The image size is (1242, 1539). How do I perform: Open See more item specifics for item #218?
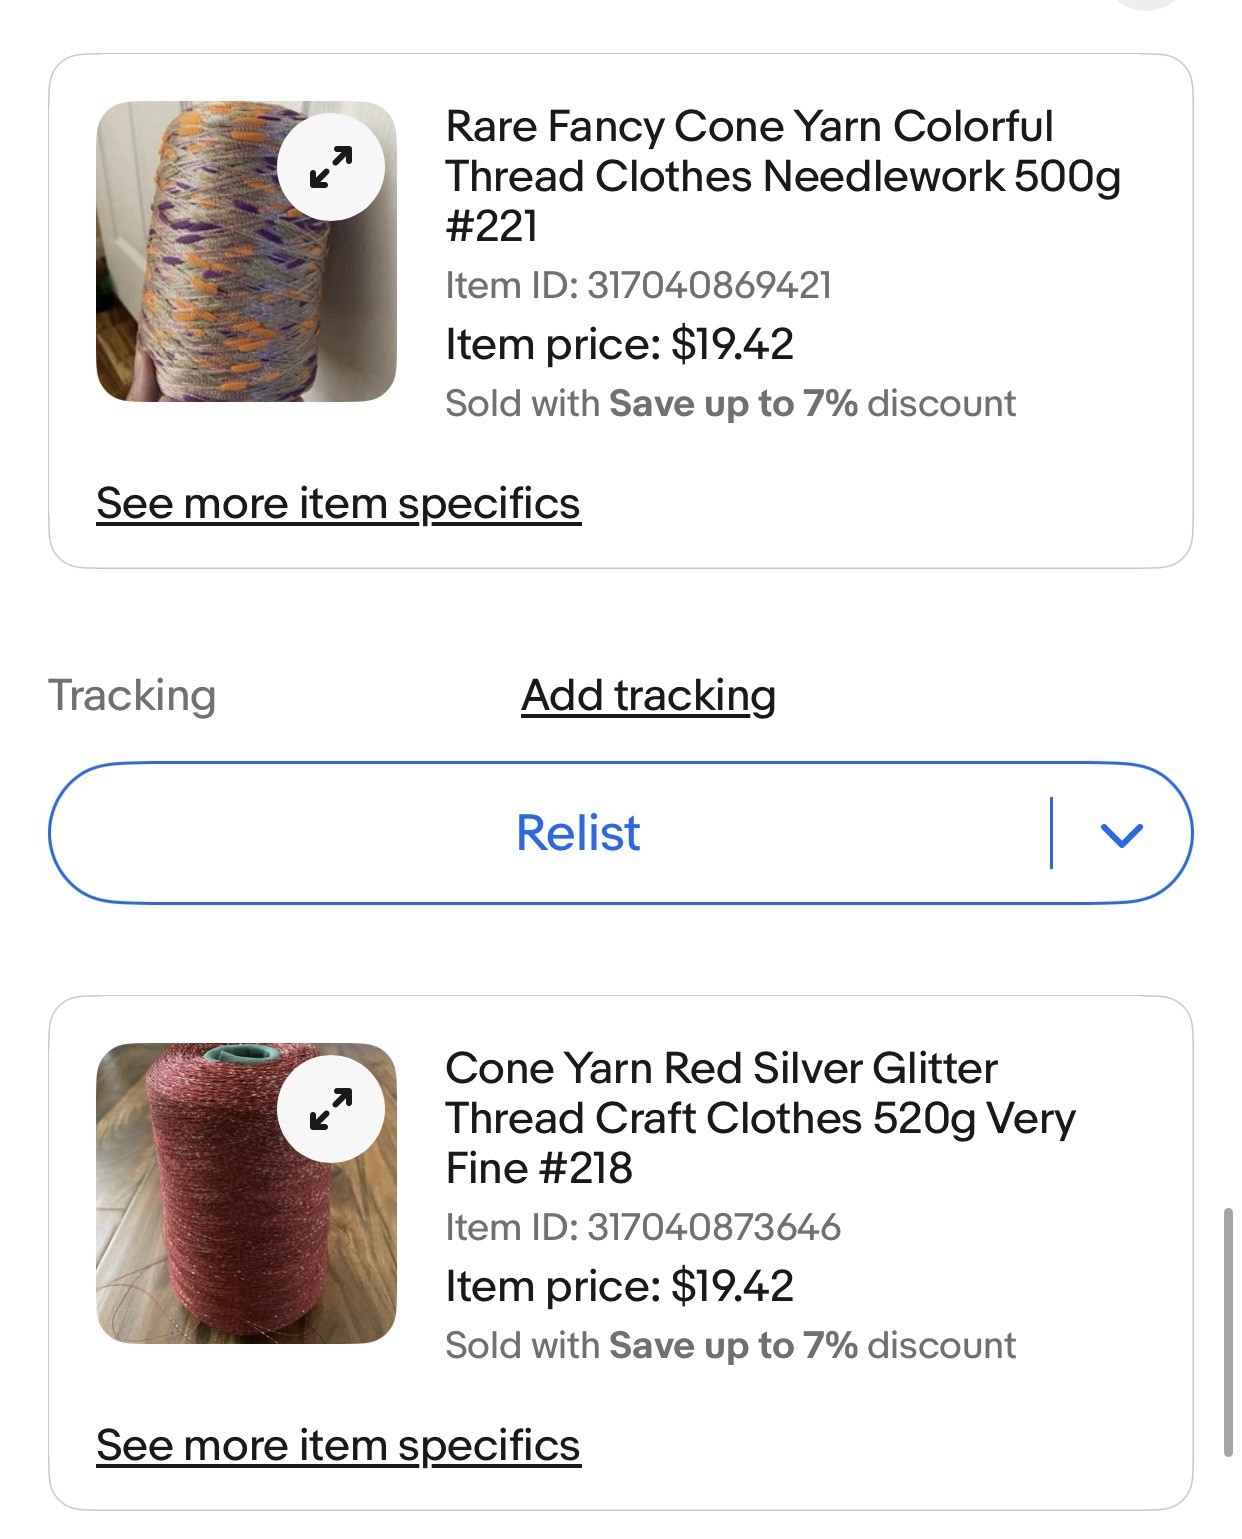pyautogui.click(x=338, y=1446)
